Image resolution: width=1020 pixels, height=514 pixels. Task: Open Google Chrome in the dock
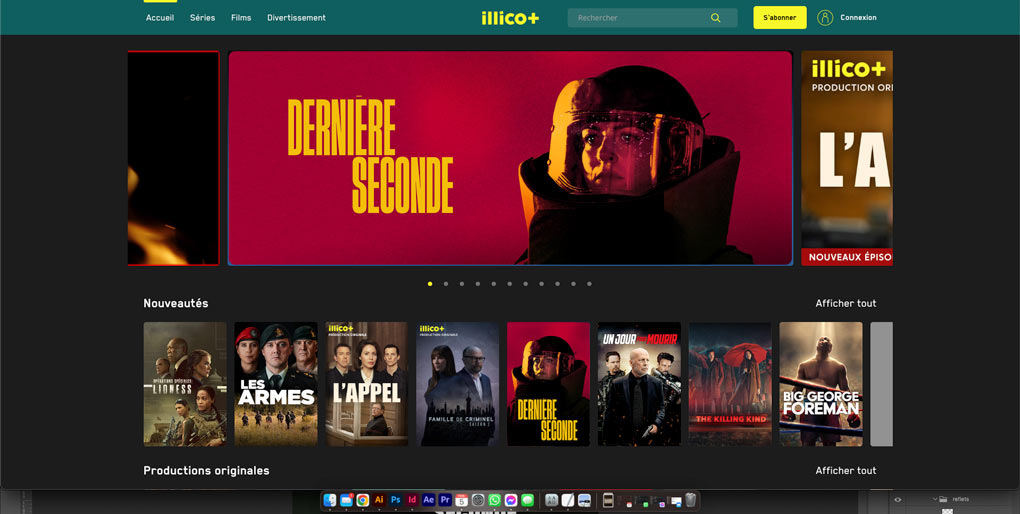pos(363,500)
